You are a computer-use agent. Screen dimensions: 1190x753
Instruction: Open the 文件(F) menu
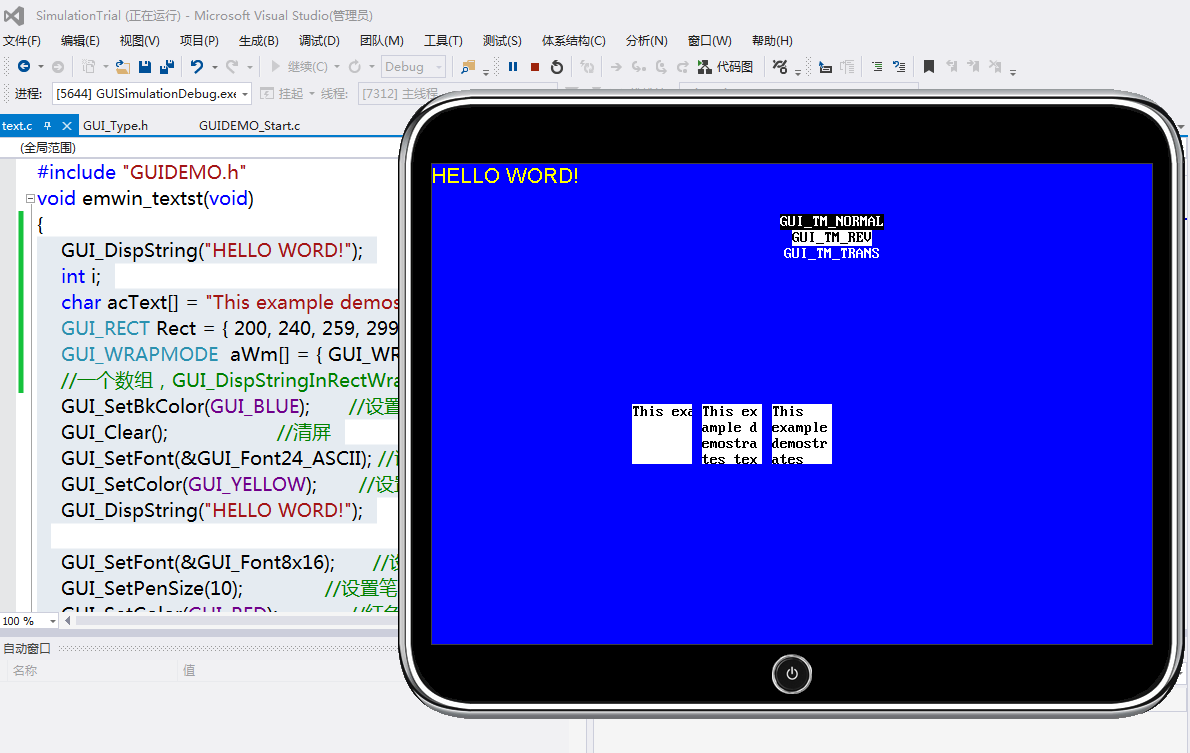(x=22, y=40)
